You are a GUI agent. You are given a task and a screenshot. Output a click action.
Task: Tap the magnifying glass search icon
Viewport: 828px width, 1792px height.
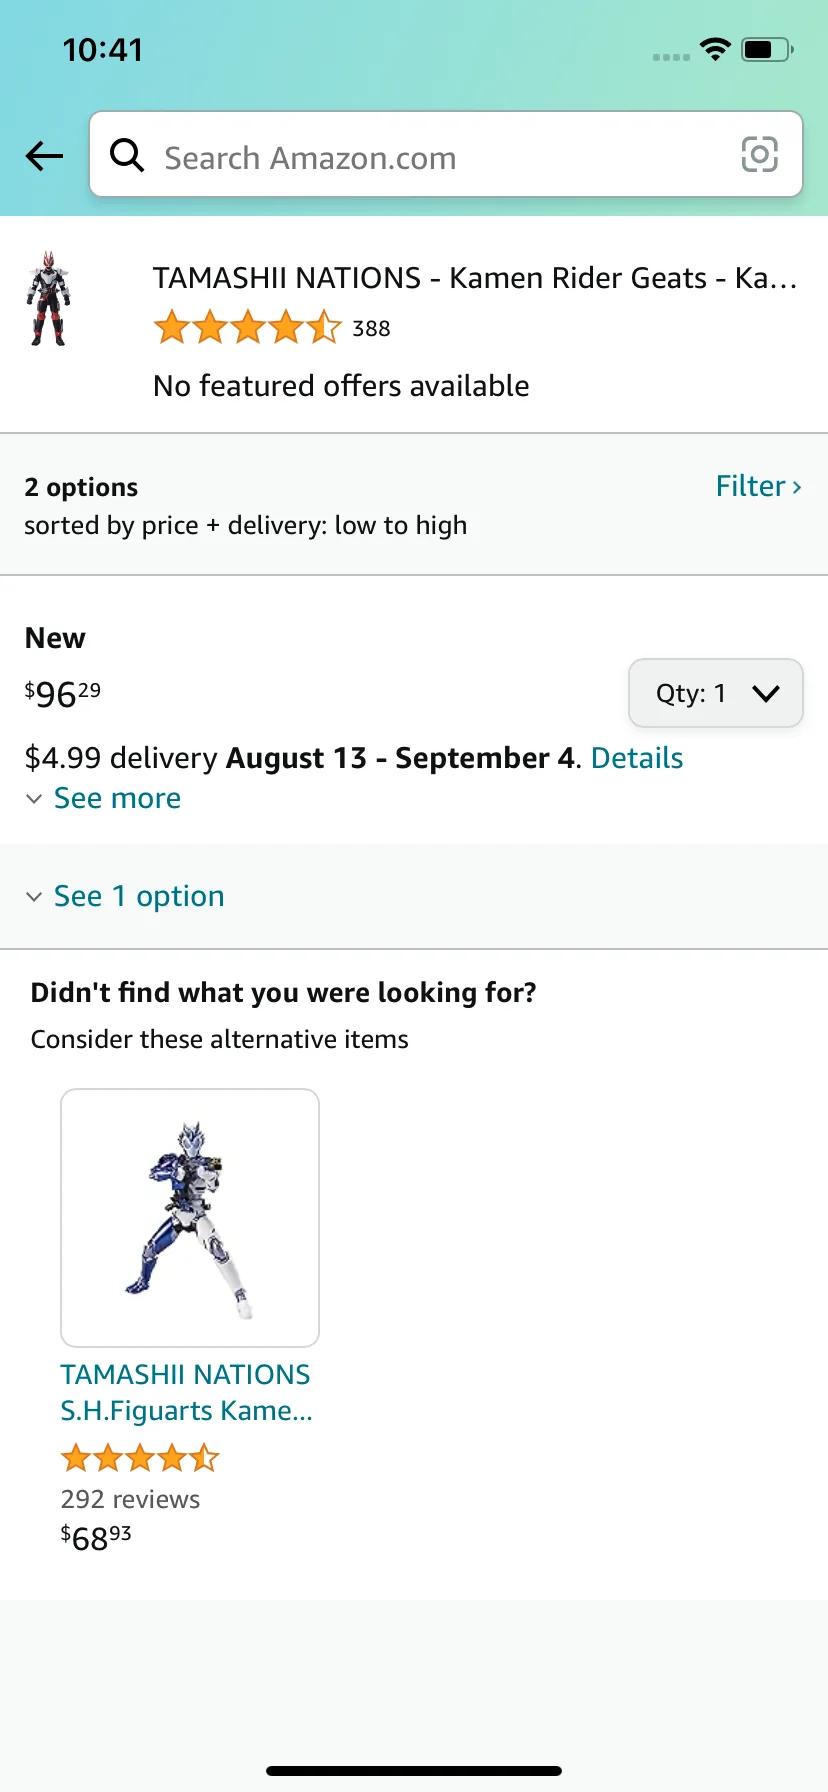pos(127,155)
